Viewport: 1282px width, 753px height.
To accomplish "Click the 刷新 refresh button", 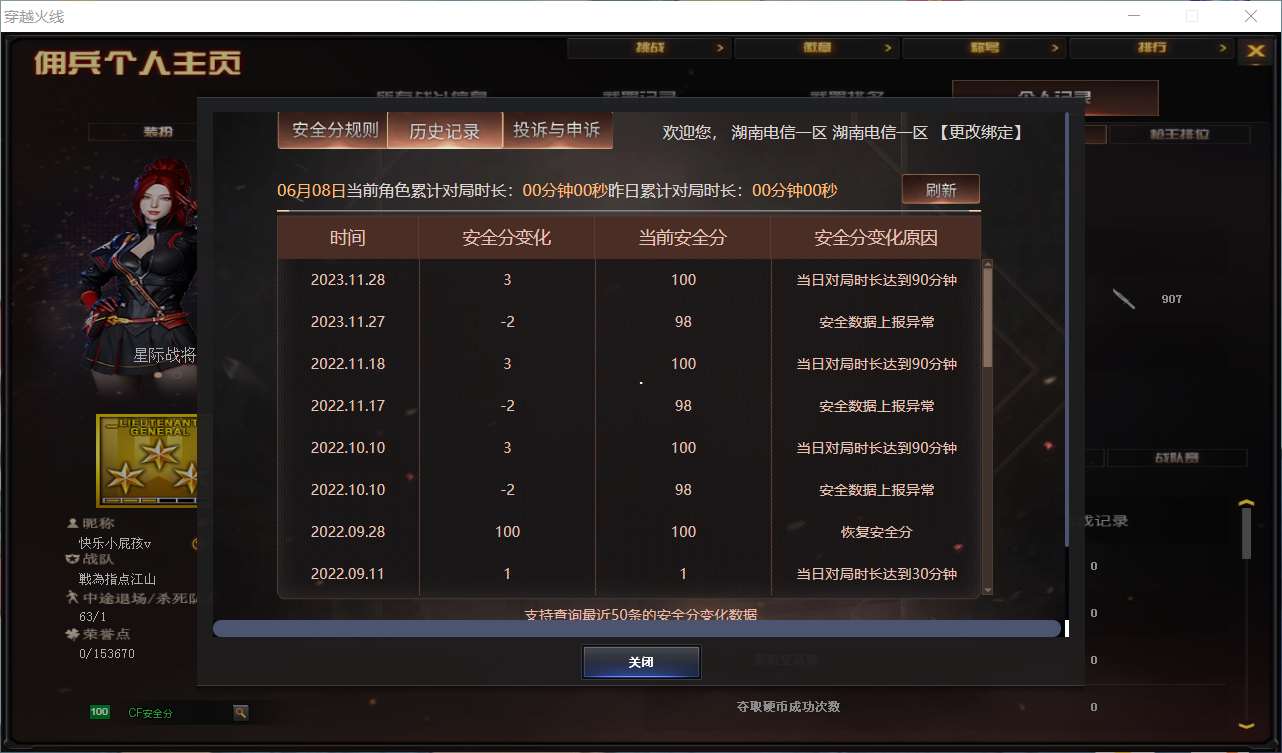I will click(940, 189).
